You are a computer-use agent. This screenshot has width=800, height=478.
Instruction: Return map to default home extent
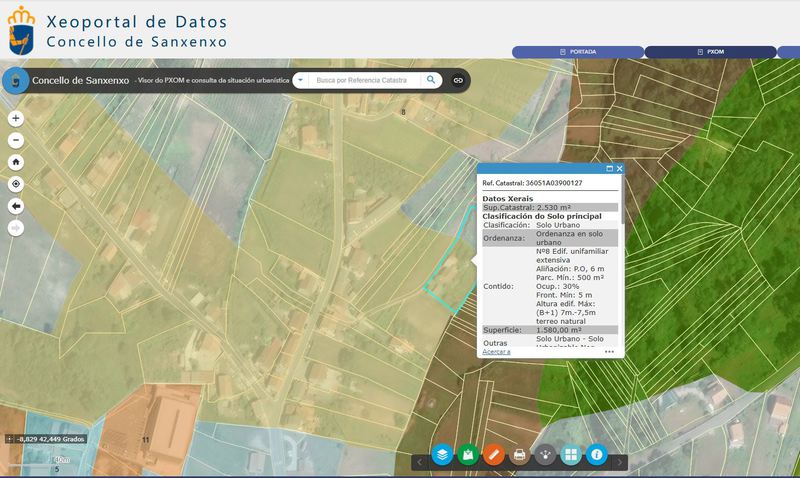click(x=16, y=162)
